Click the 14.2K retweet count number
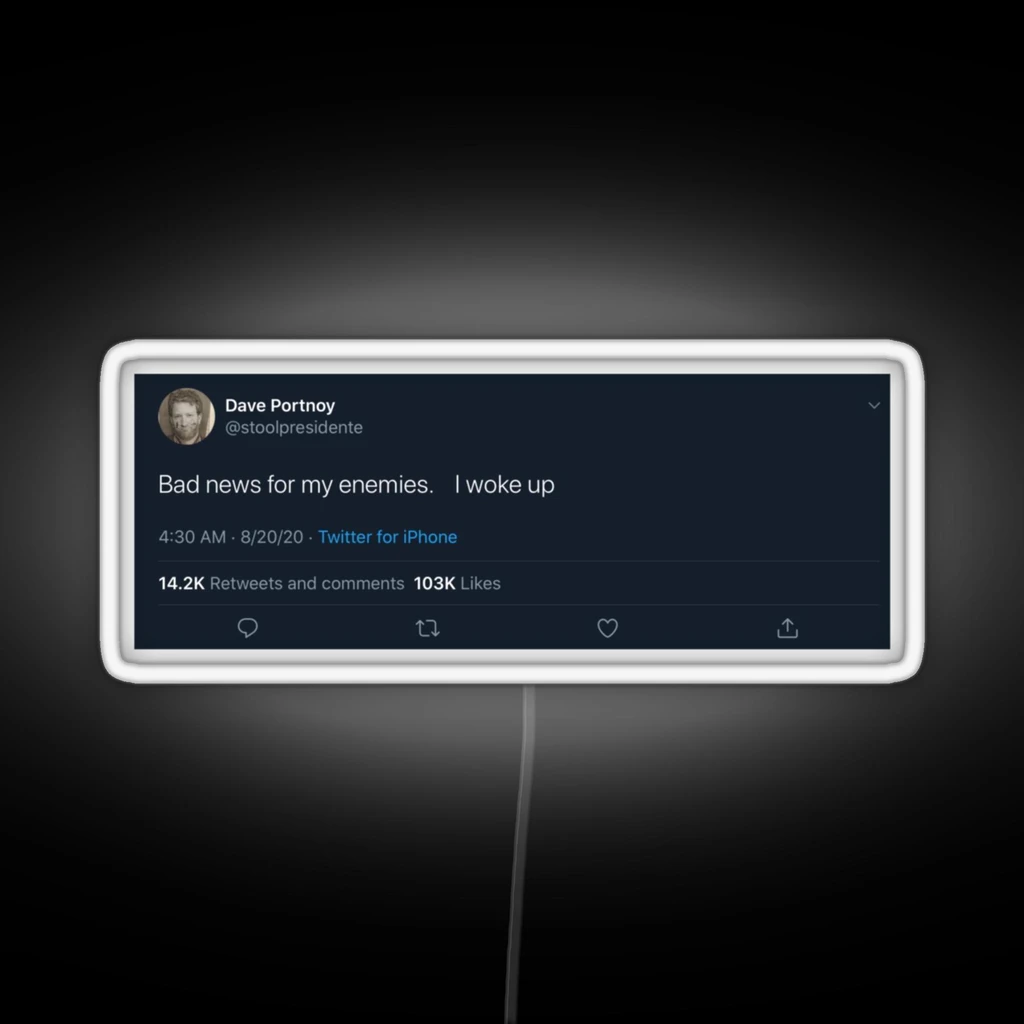The image size is (1024, 1024). 182,583
